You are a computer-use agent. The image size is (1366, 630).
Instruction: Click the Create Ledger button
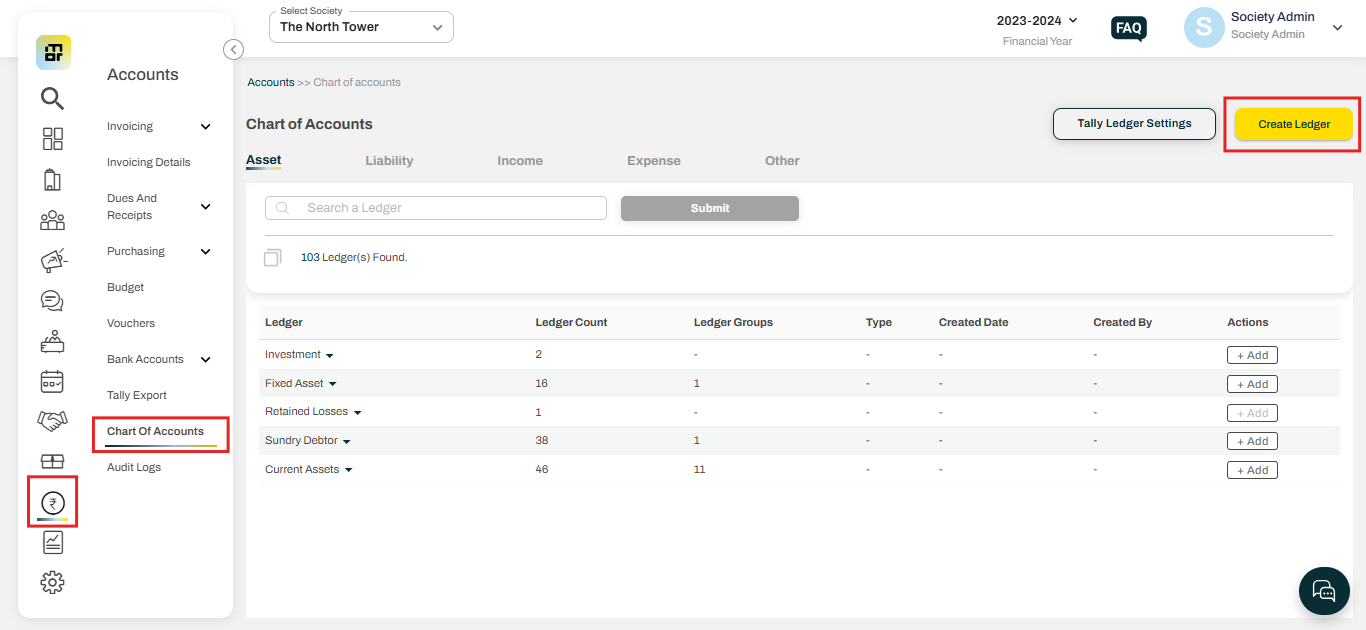click(1293, 124)
